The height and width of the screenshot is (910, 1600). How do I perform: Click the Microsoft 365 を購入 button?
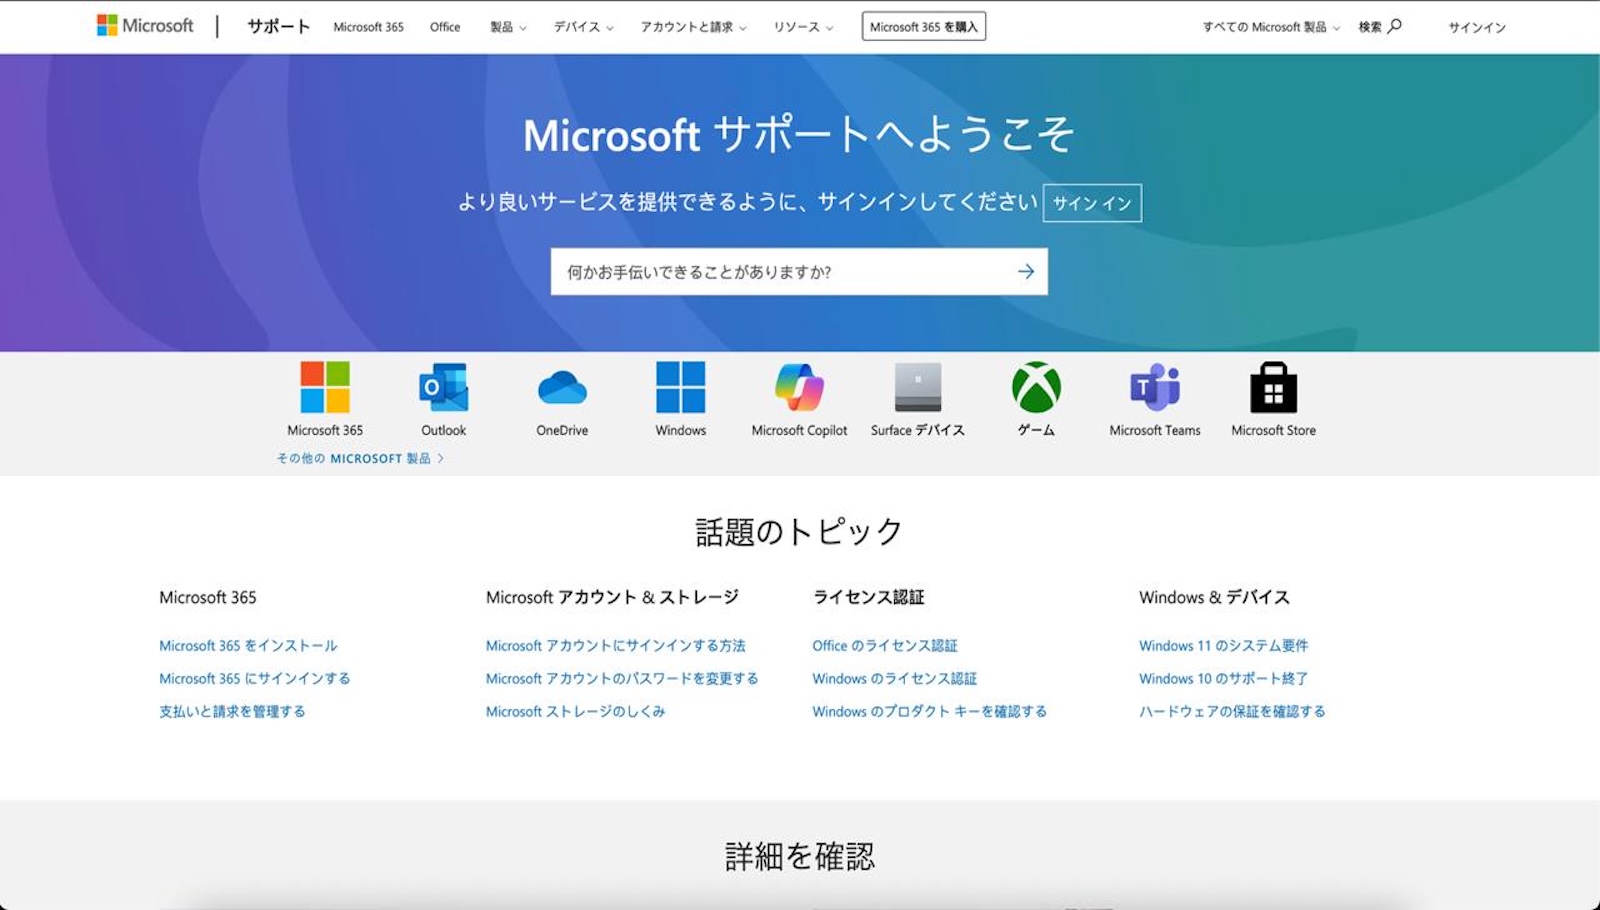[923, 27]
